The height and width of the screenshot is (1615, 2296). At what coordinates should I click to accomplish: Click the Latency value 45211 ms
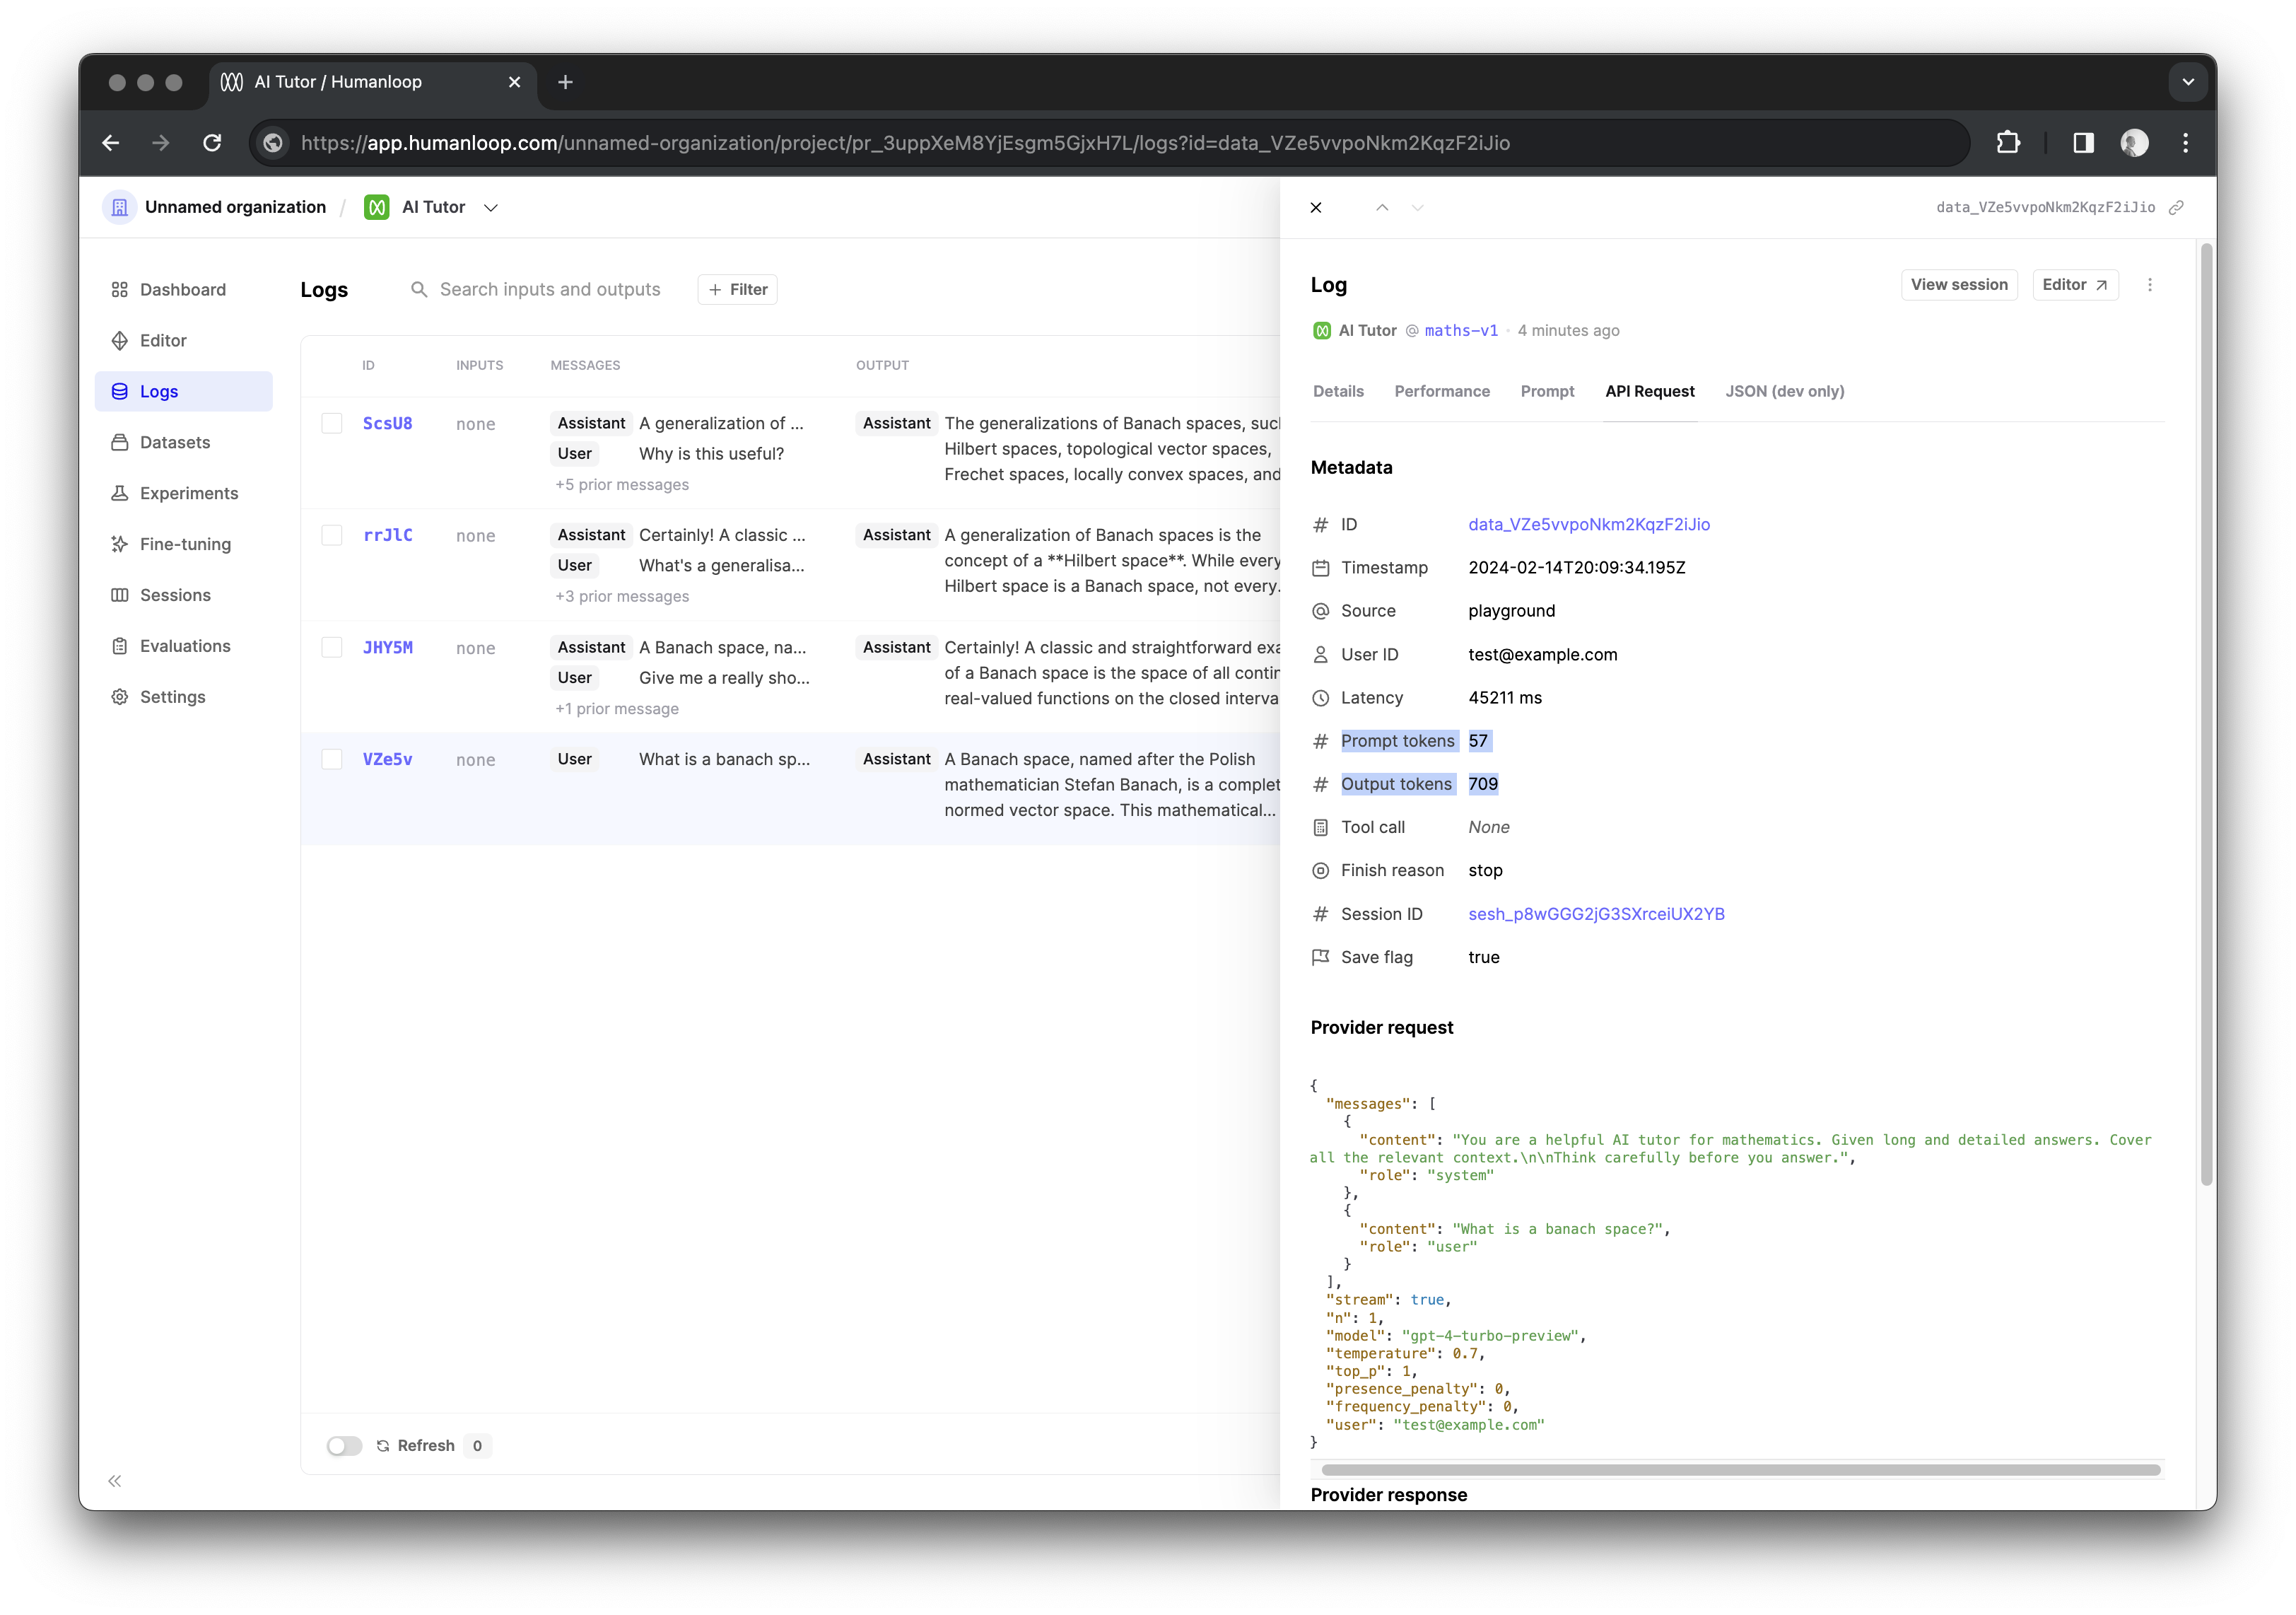(1505, 698)
